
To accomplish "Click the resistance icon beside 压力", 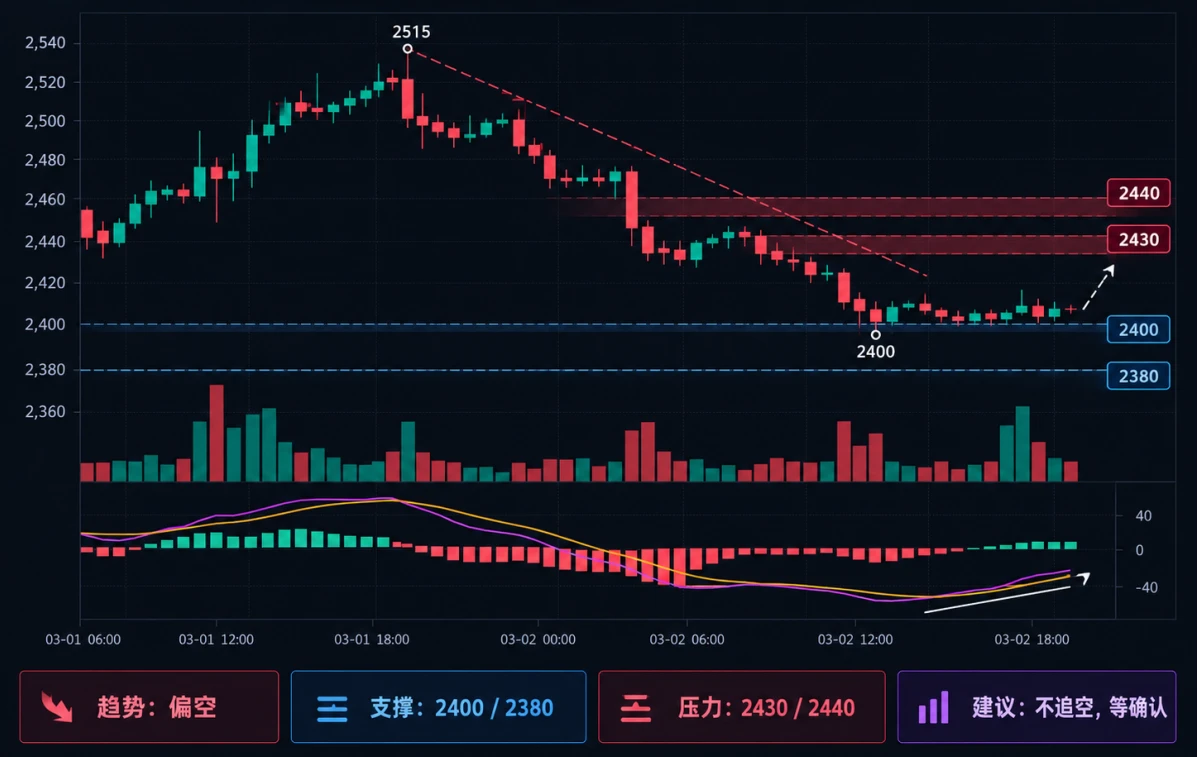I will click(x=636, y=708).
